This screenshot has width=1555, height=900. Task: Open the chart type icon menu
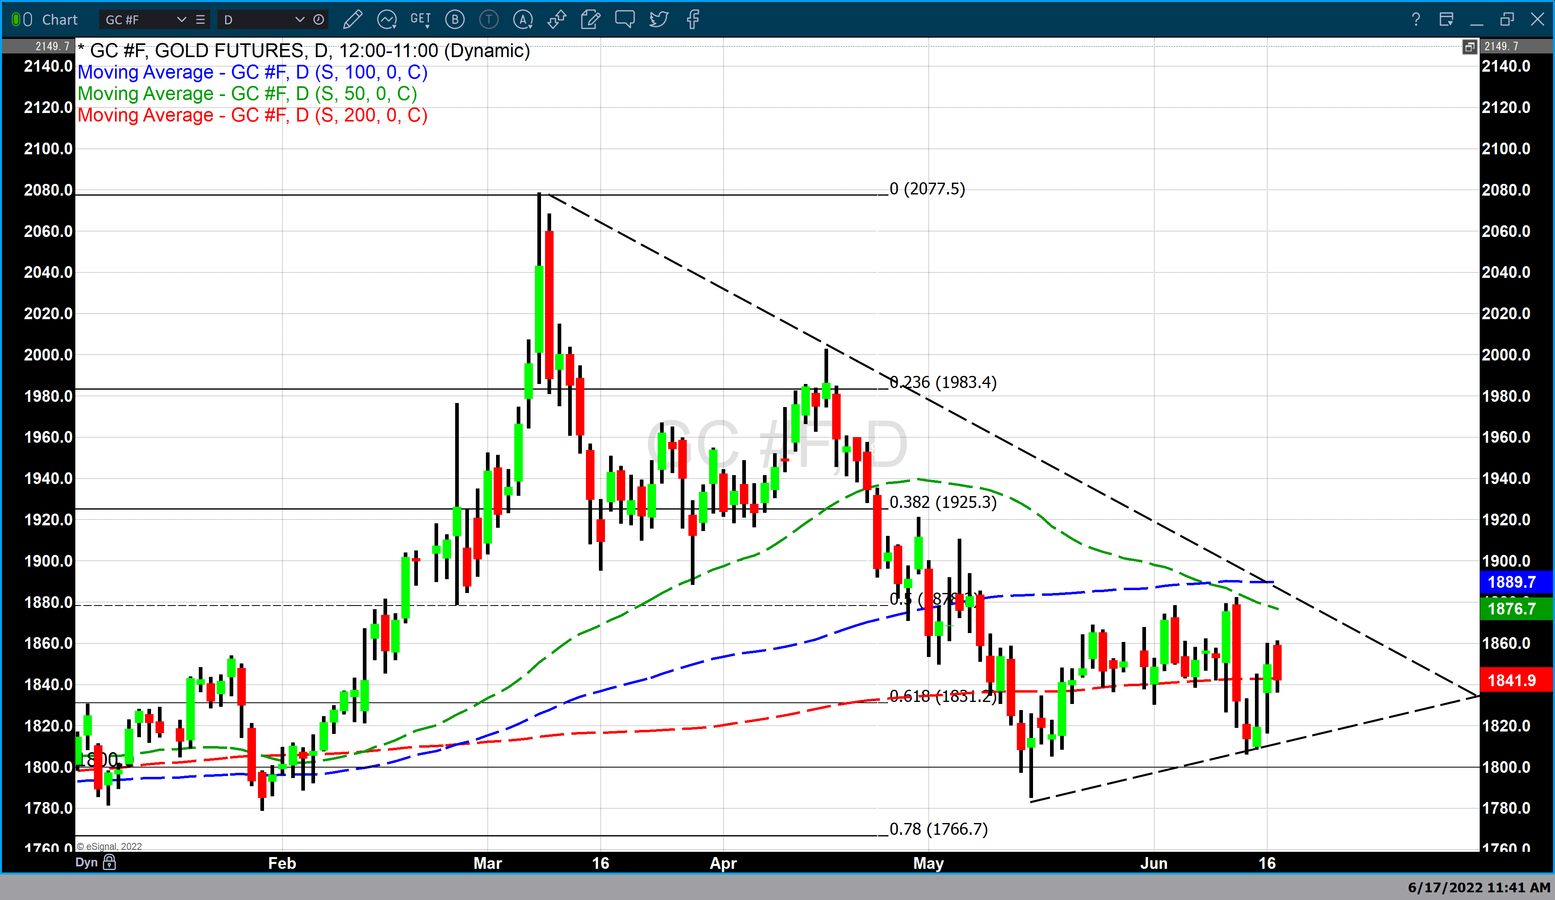(387, 19)
